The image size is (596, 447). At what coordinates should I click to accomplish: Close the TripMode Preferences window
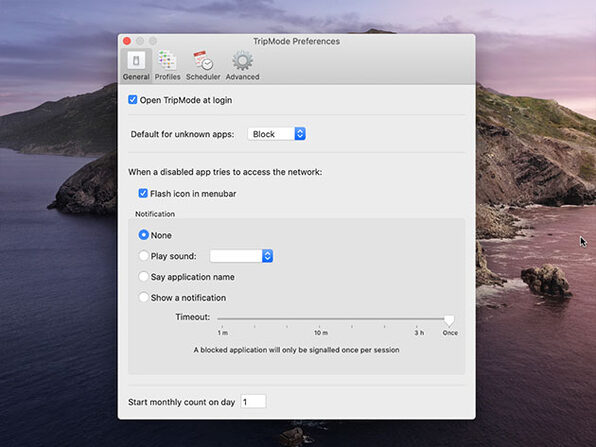point(127,41)
